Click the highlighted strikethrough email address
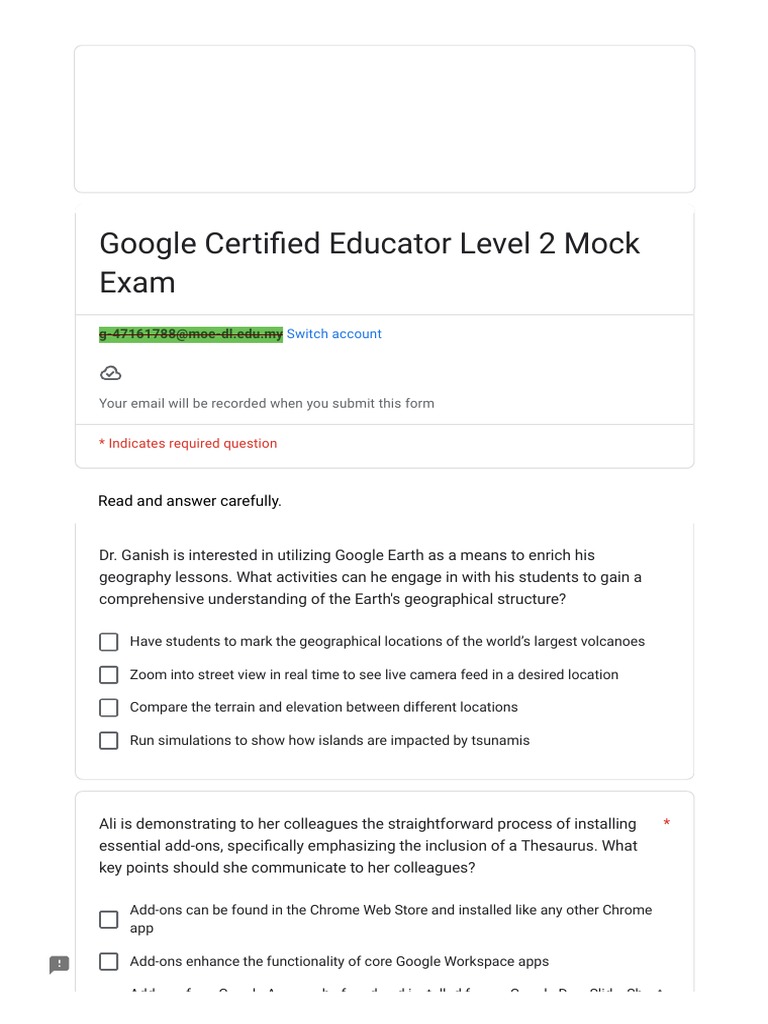The width and height of the screenshot is (768, 1024). [191, 334]
